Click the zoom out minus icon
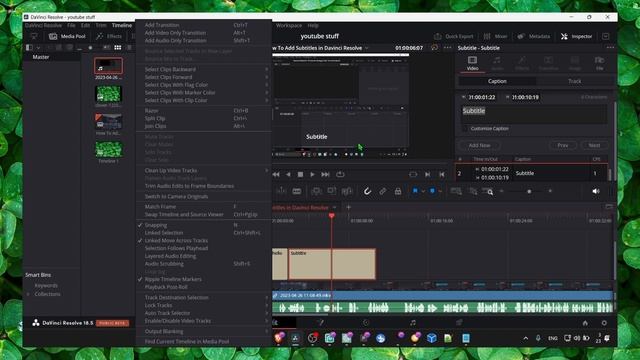This screenshot has height=360, width=640. click(502, 191)
